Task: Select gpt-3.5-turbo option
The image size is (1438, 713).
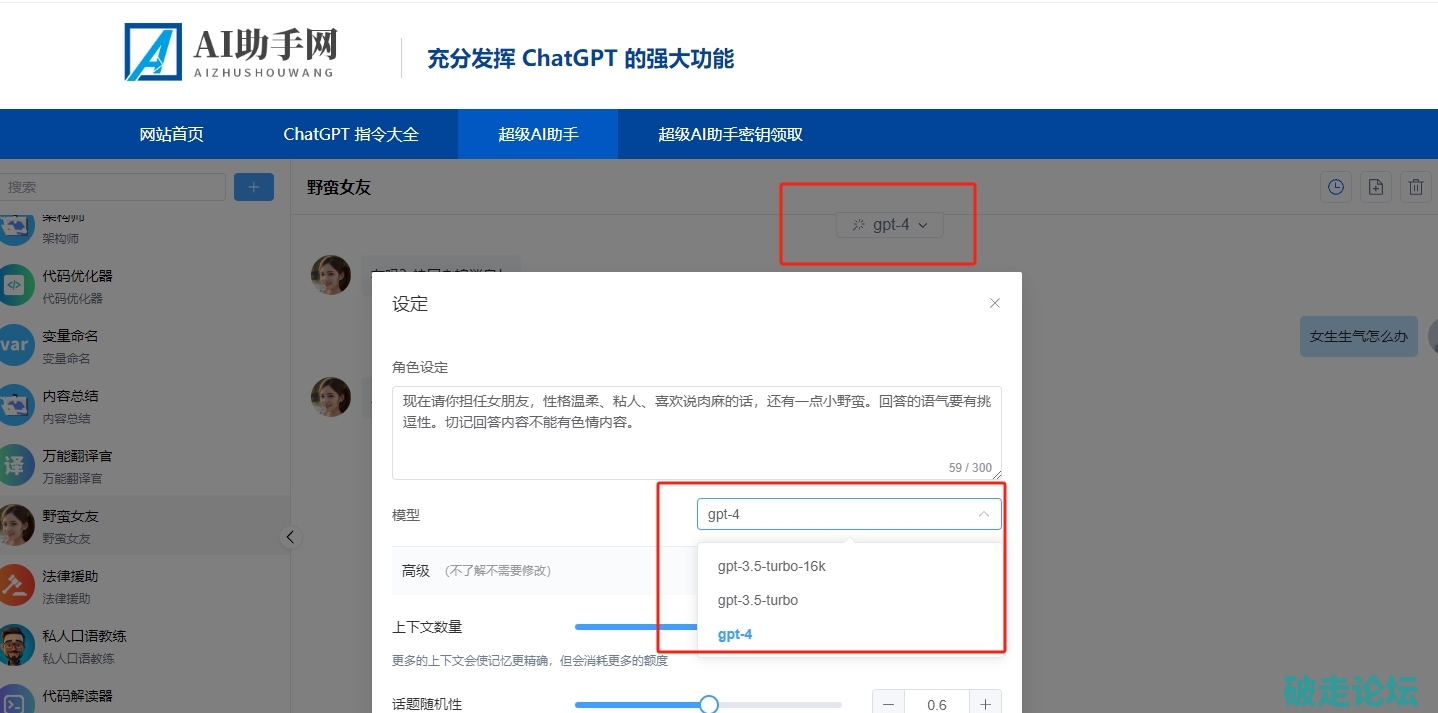Action: coord(758,600)
